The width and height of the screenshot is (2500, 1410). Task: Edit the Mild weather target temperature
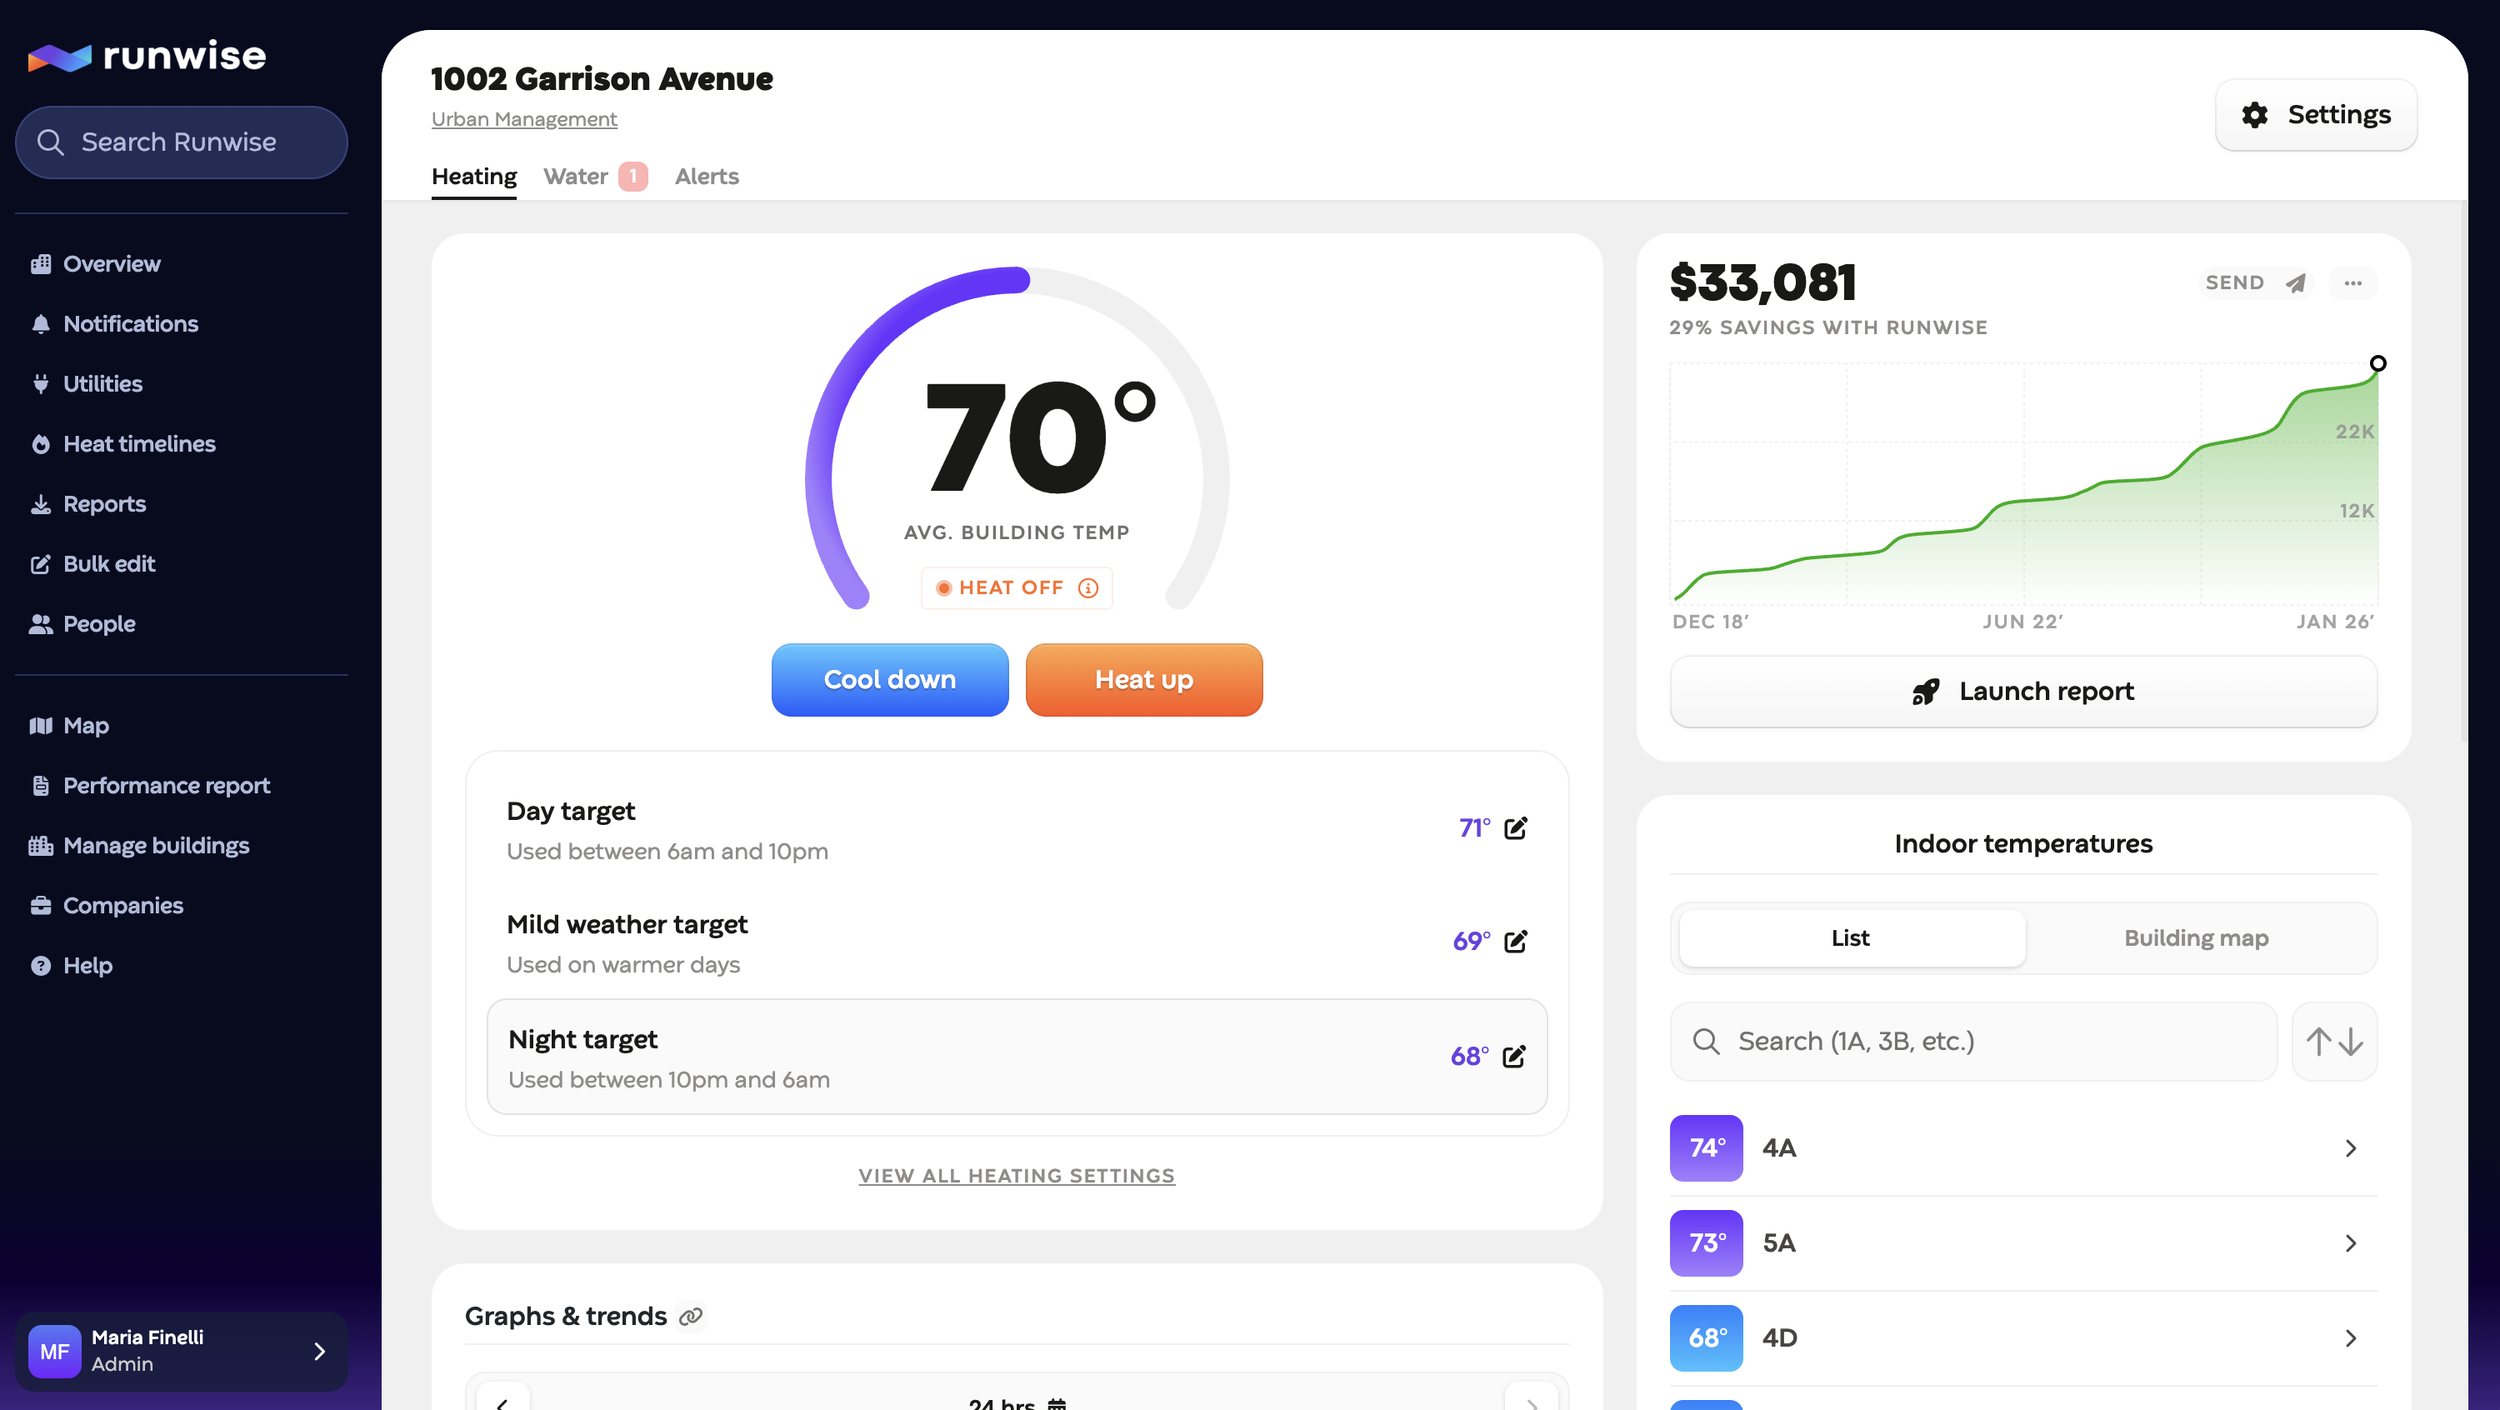[1515, 941]
